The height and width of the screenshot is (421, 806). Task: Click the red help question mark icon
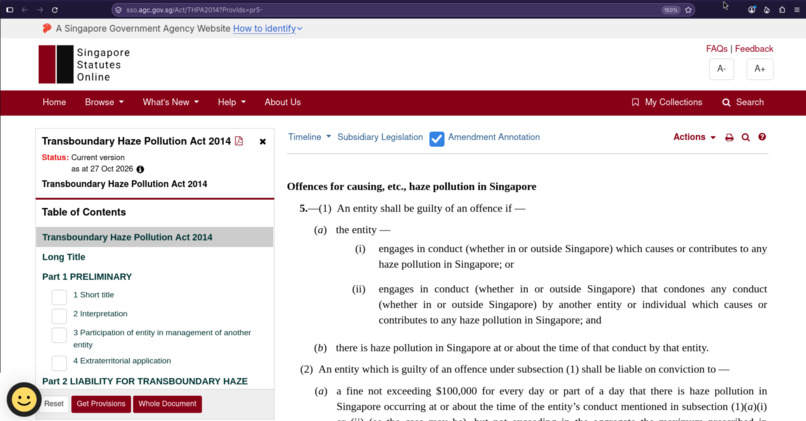click(x=762, y=137)
